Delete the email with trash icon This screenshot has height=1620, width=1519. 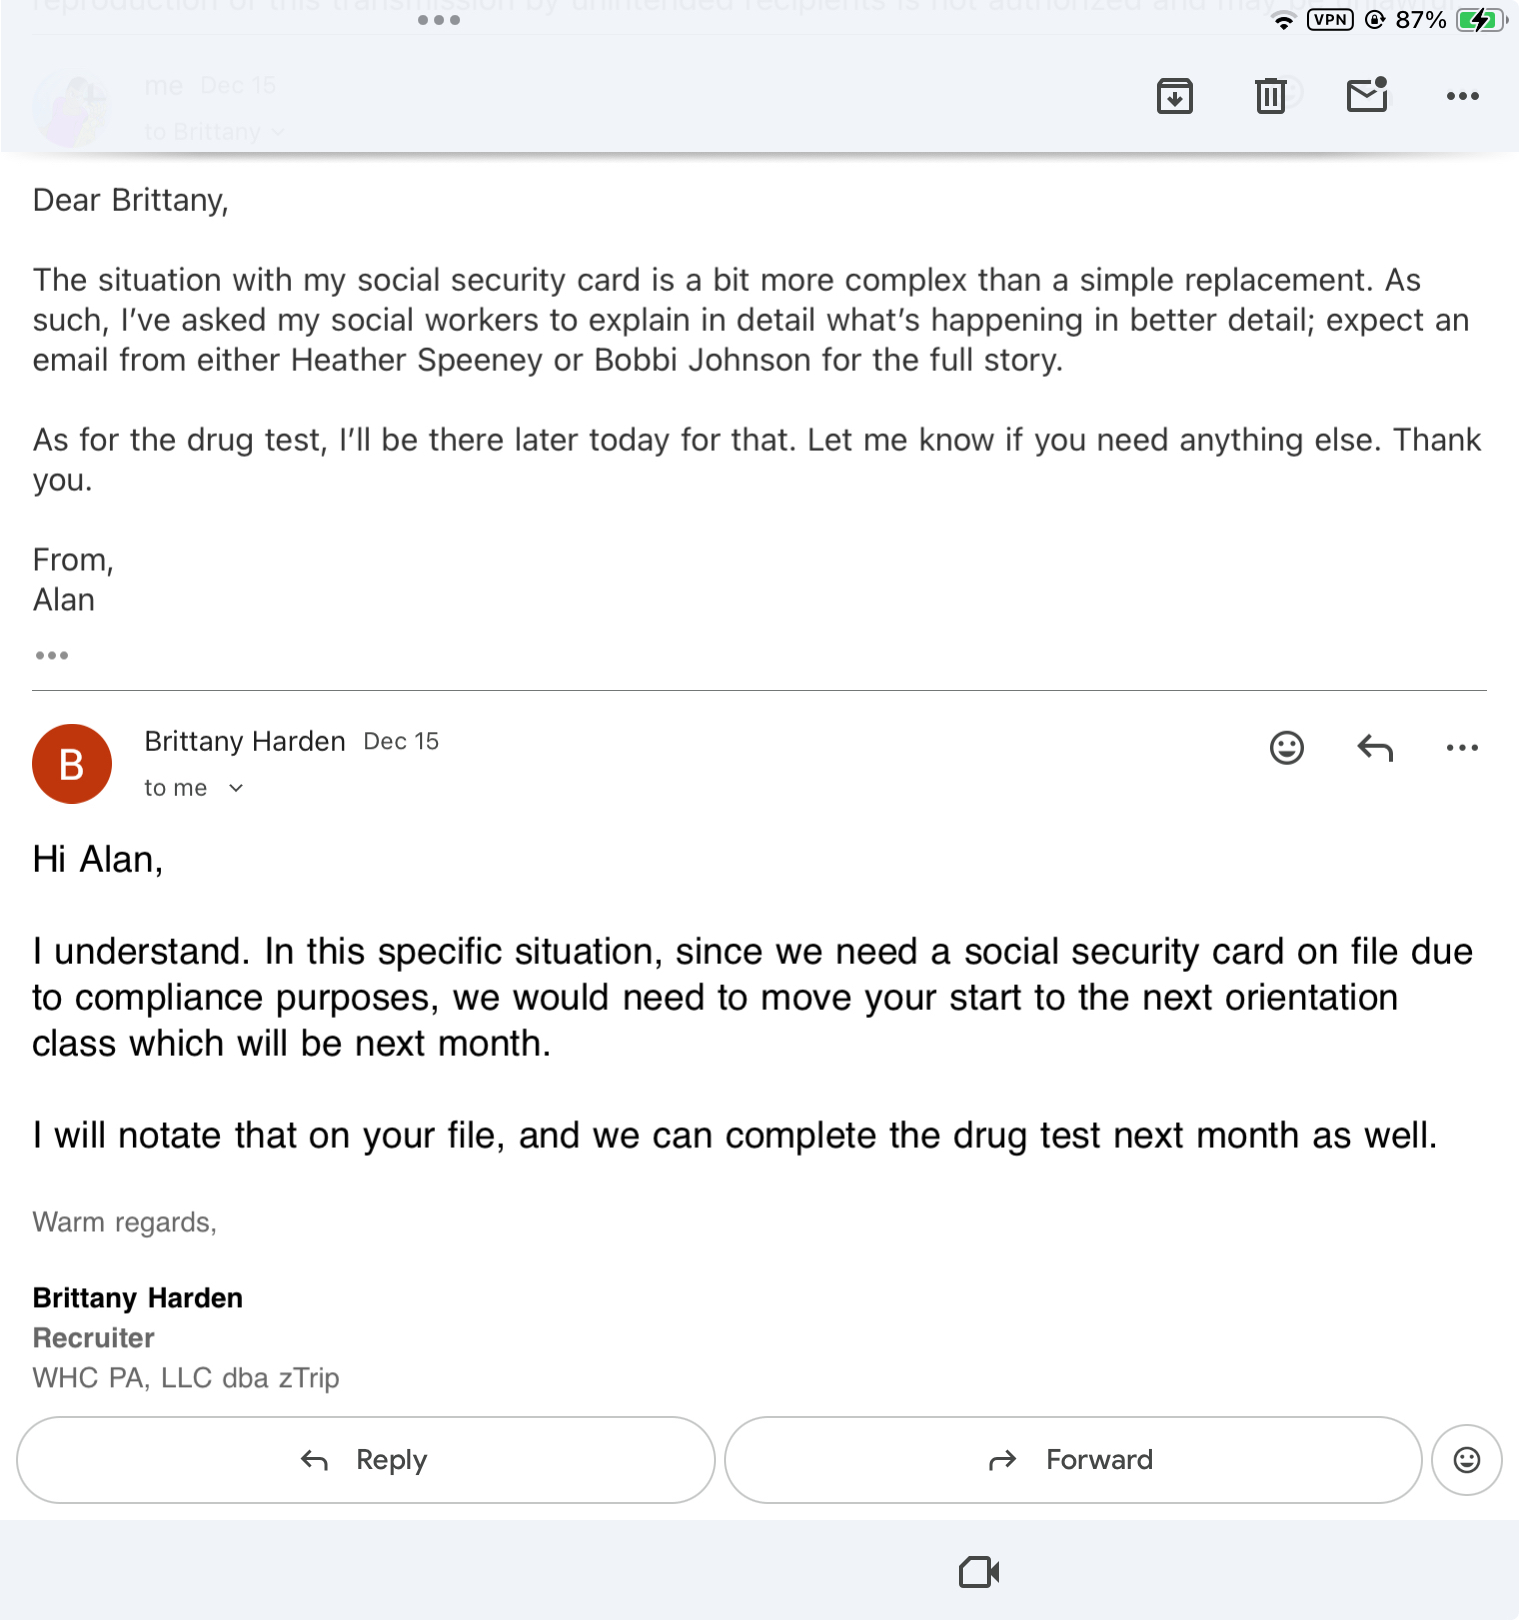[1270, 96]
